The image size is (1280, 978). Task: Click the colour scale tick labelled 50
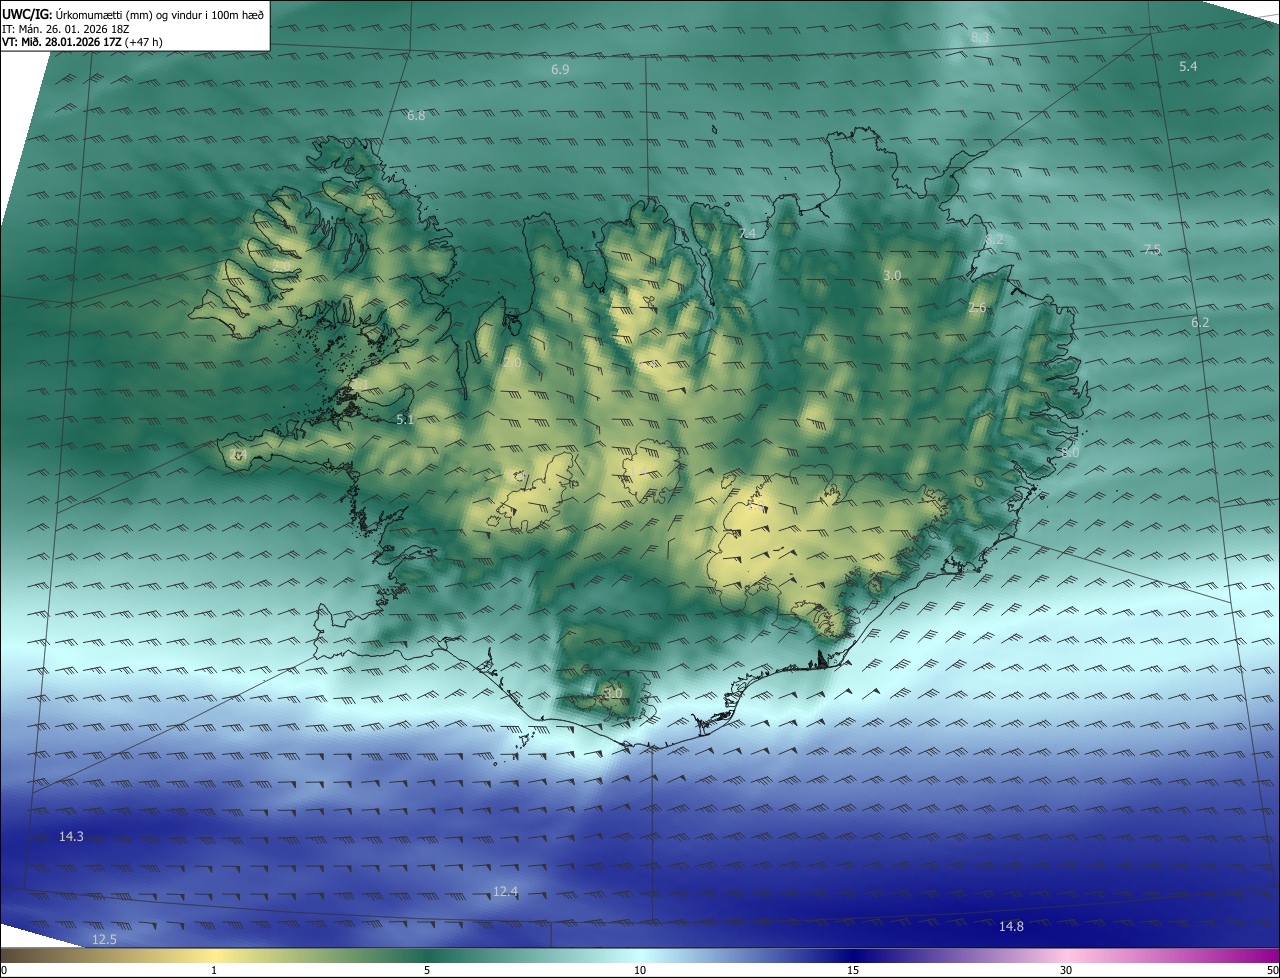[1272, 970]
